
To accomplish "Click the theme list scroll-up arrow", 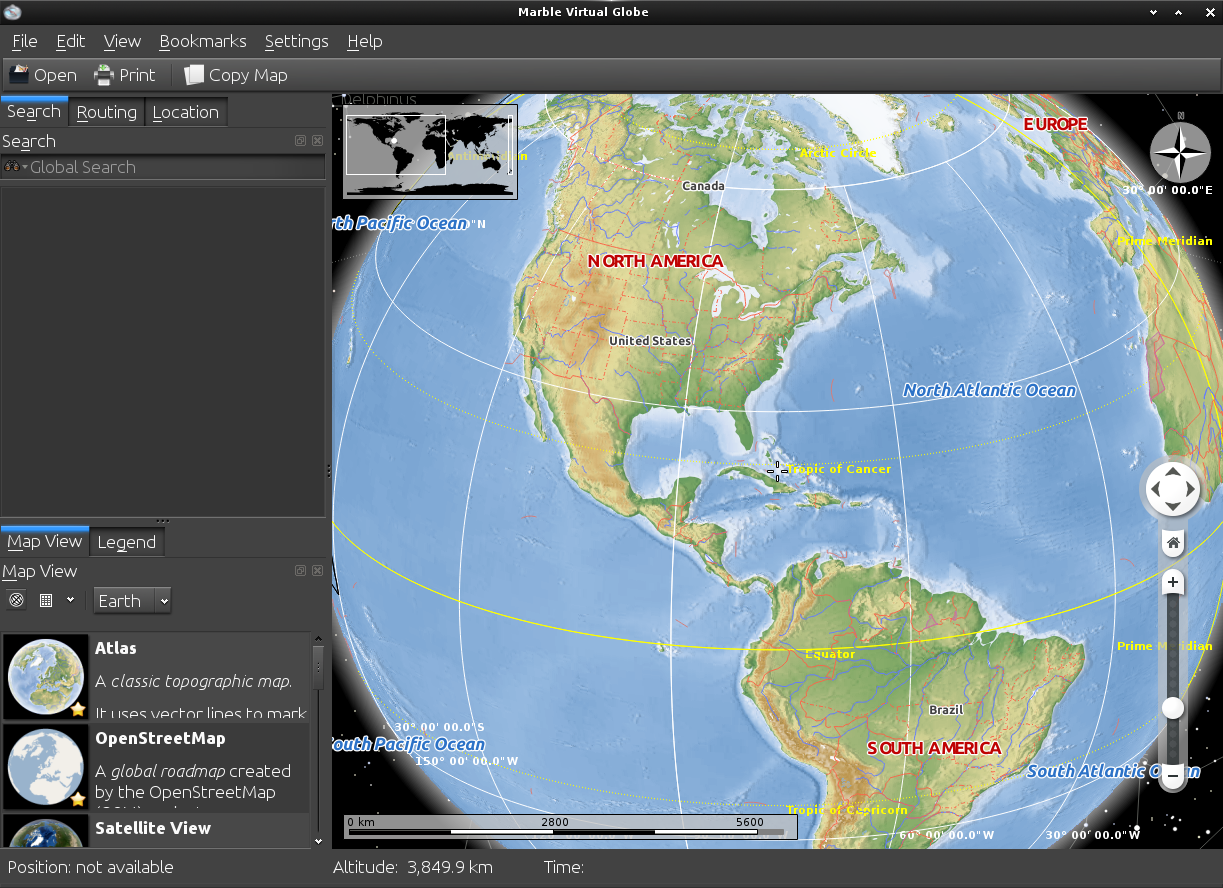I will (319, 638).
